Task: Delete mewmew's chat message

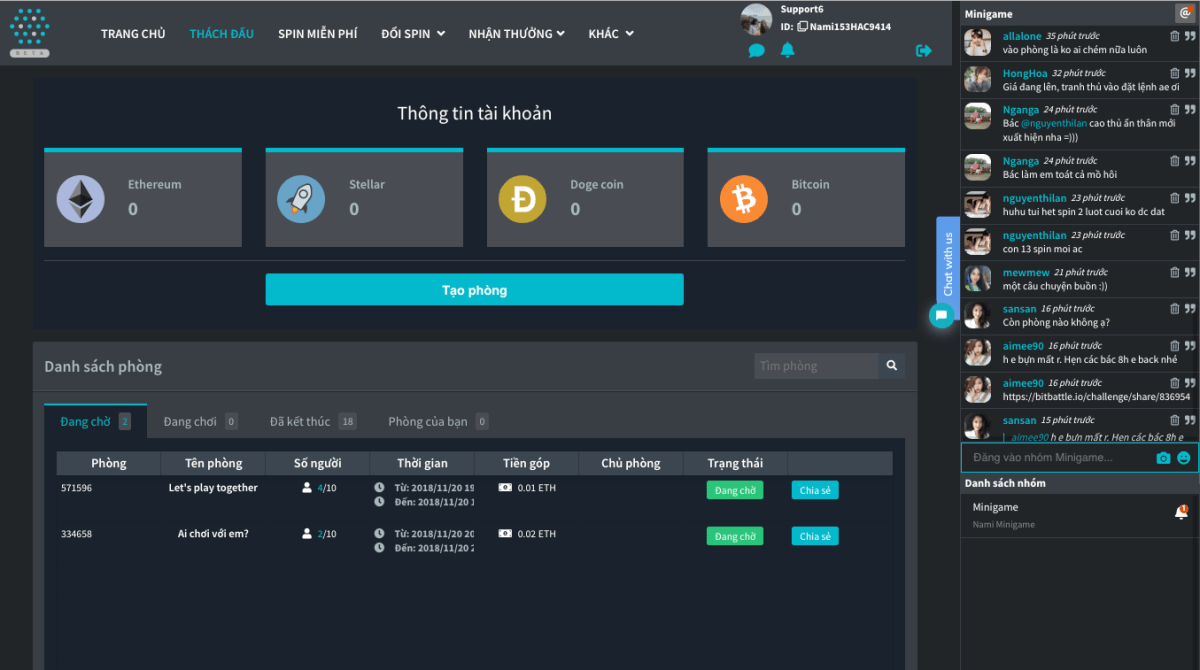Action: [x=1175, y=272]
